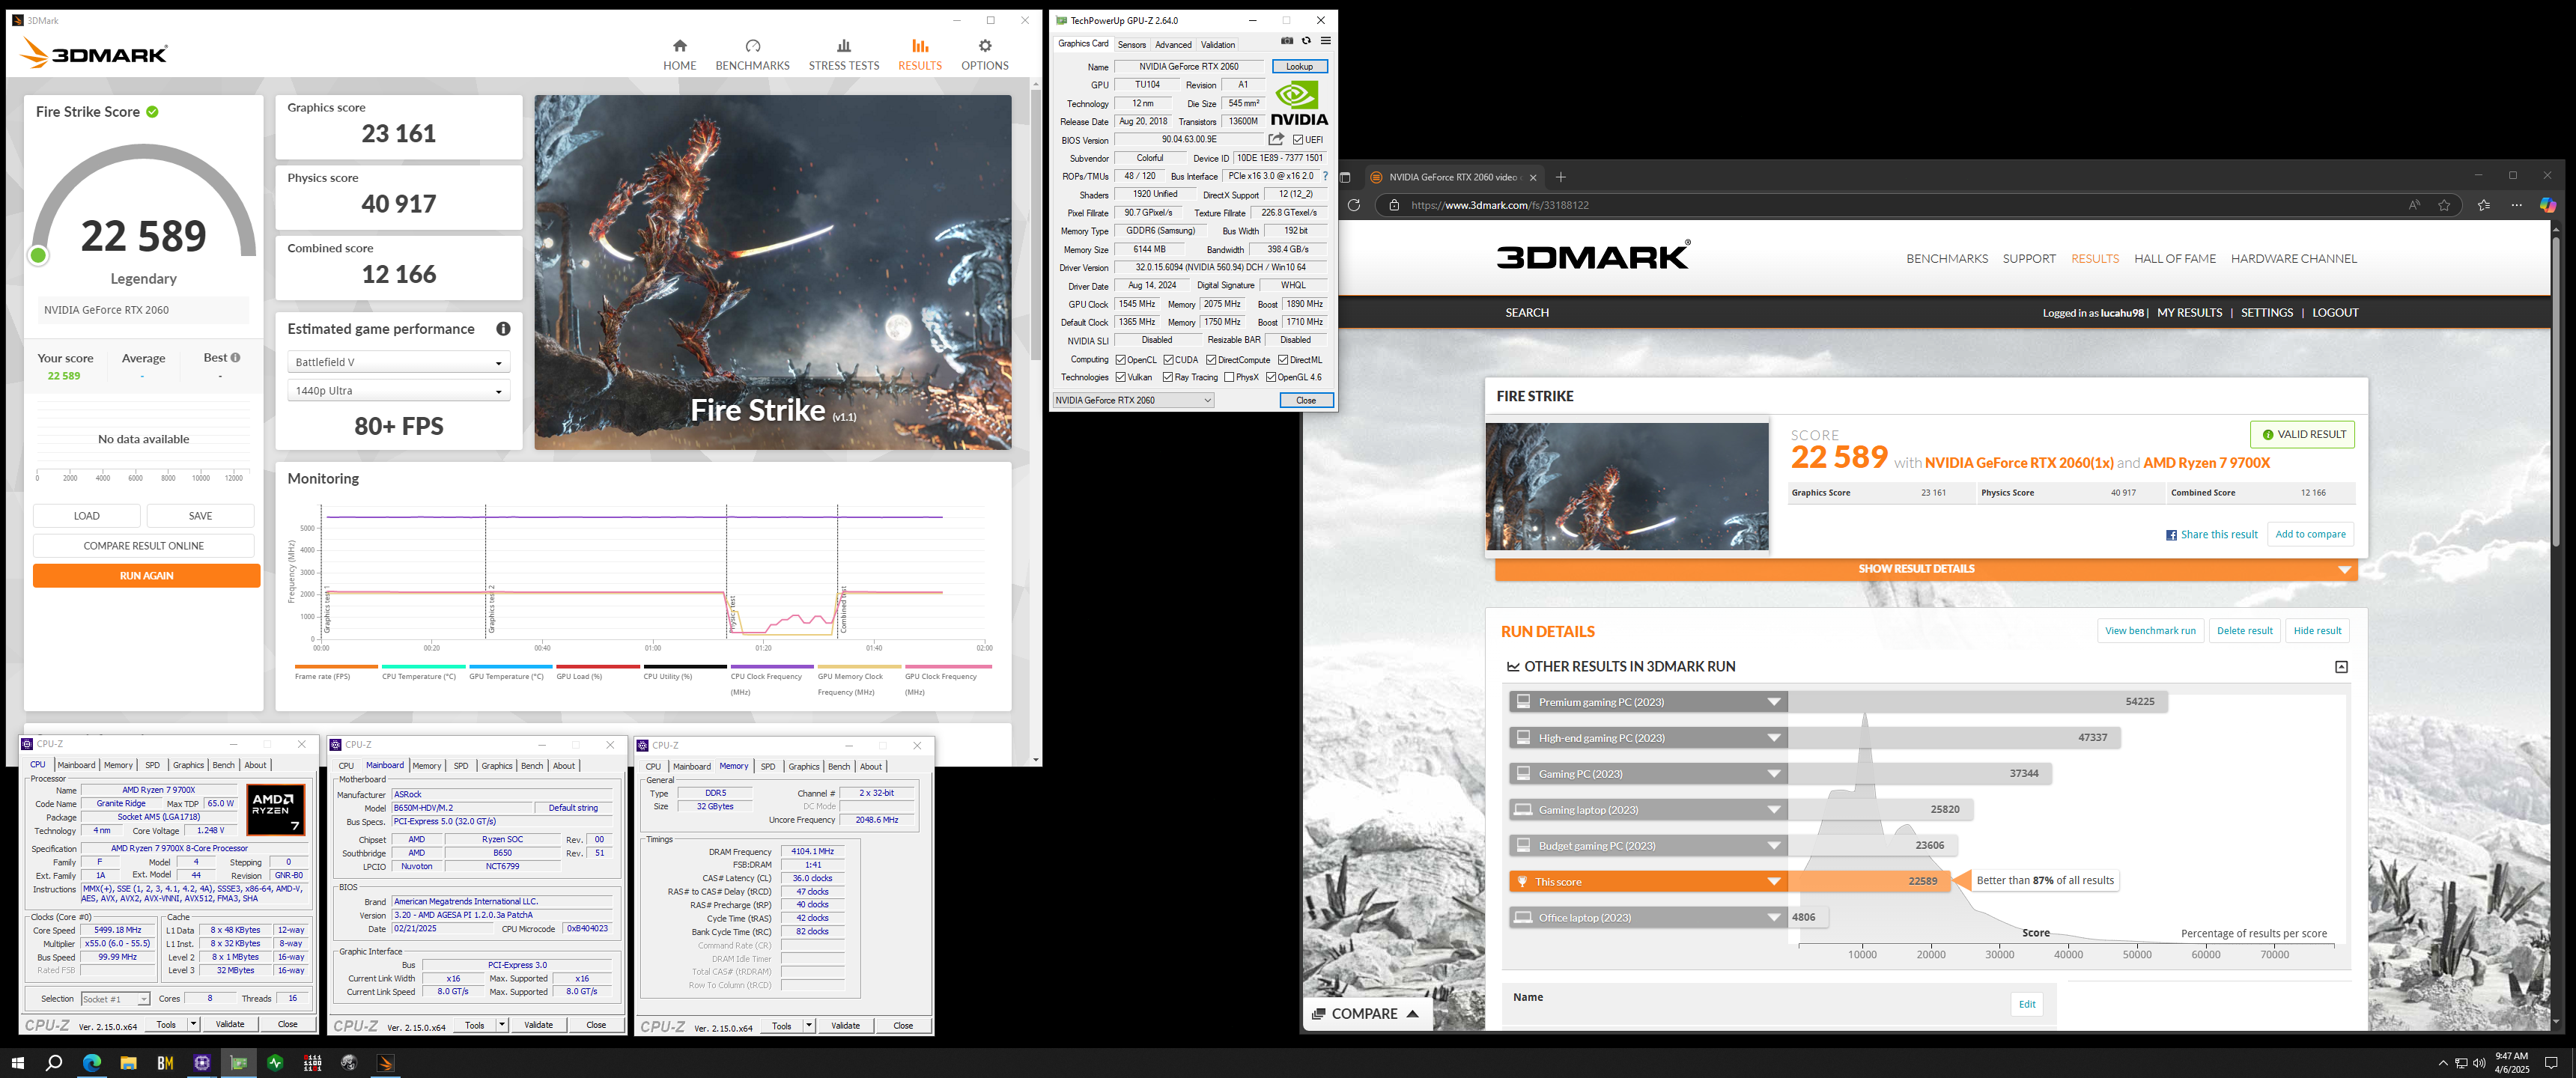Open a new tab in Edge
The width and height of the screenshot is (2576, 1078).
click(x=1560, y=177)
